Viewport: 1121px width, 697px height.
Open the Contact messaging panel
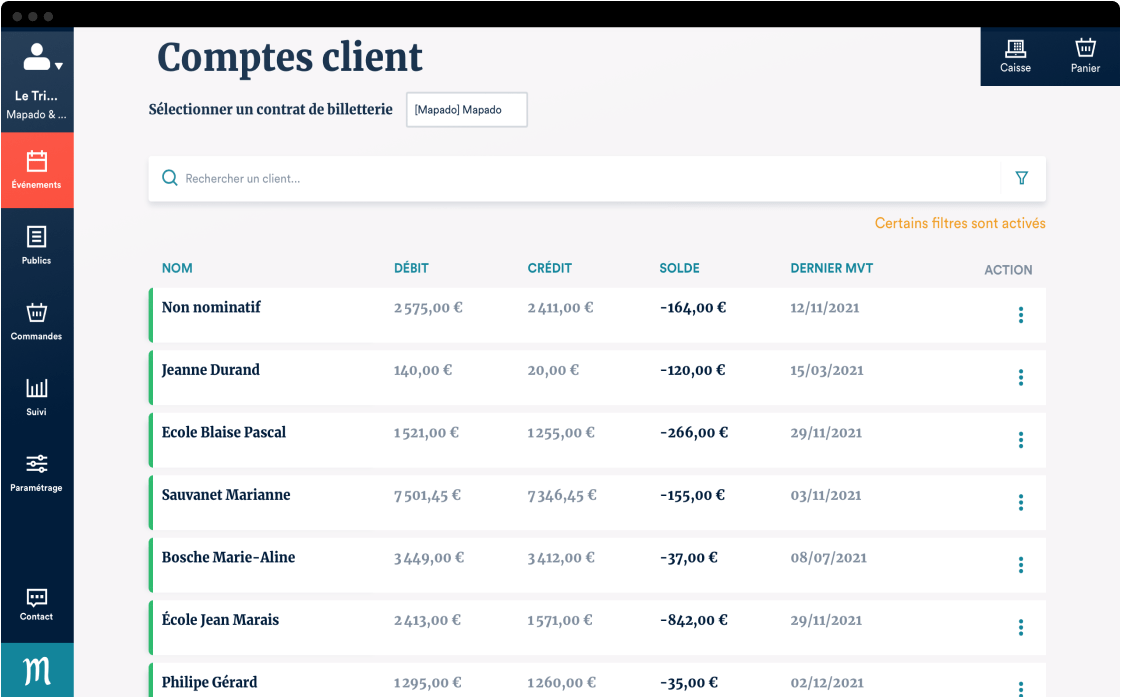point(37,604)
